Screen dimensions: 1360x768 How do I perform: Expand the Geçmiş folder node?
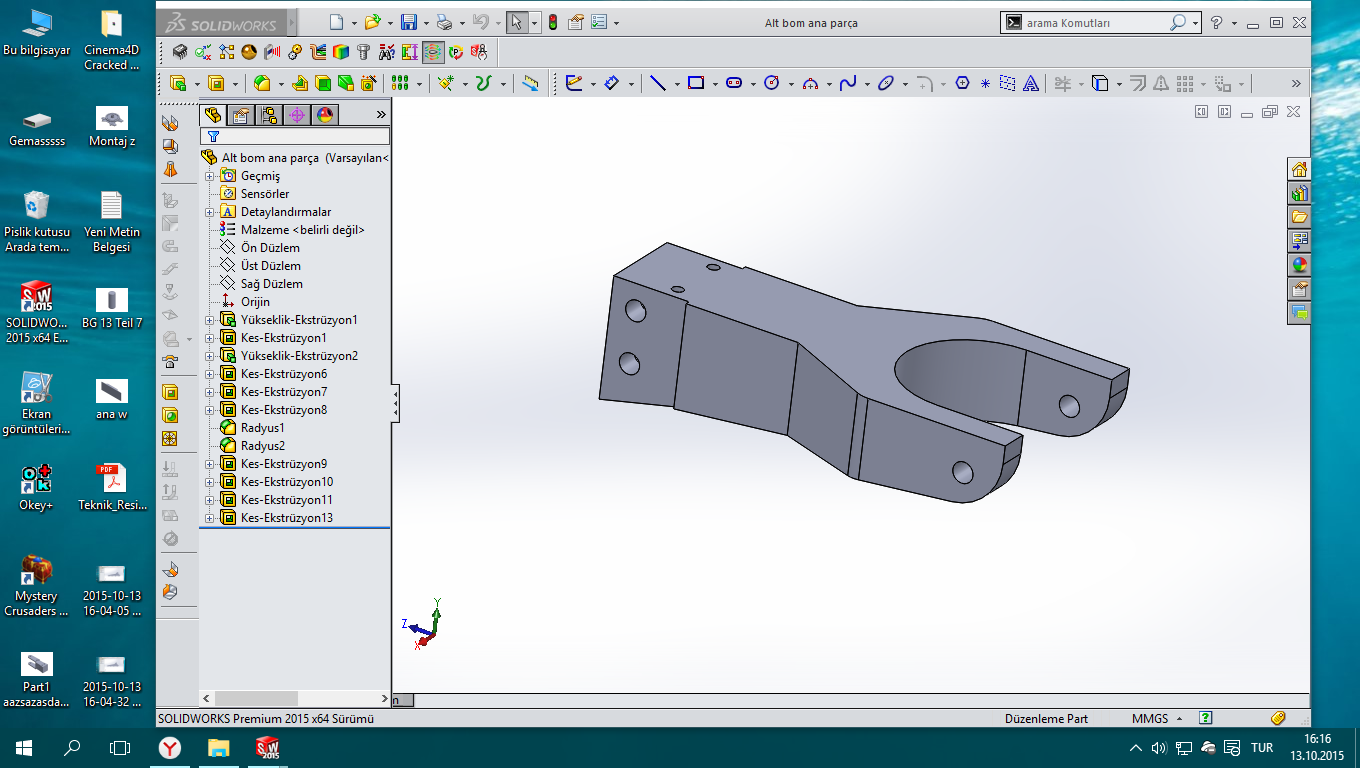click(210, 176)
